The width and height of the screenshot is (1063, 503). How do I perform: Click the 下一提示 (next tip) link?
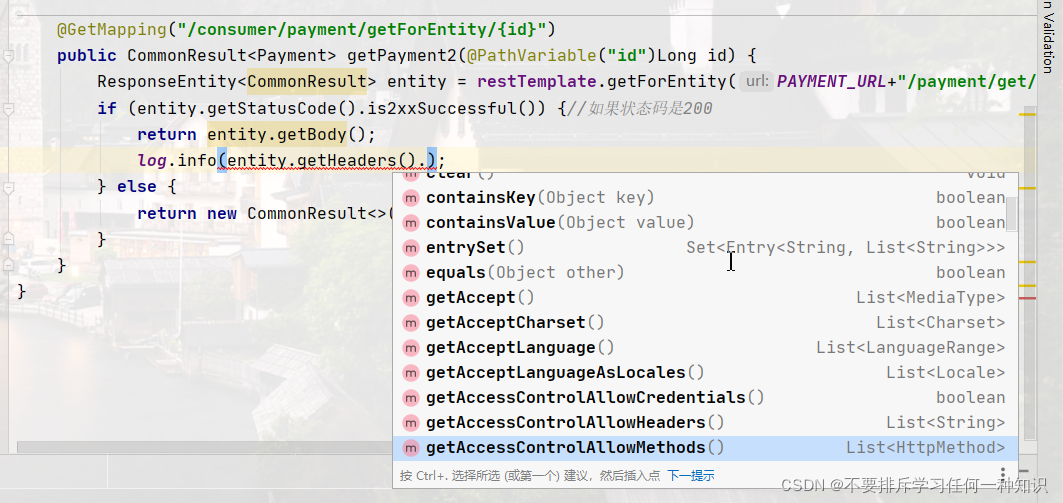click(691, 476)
